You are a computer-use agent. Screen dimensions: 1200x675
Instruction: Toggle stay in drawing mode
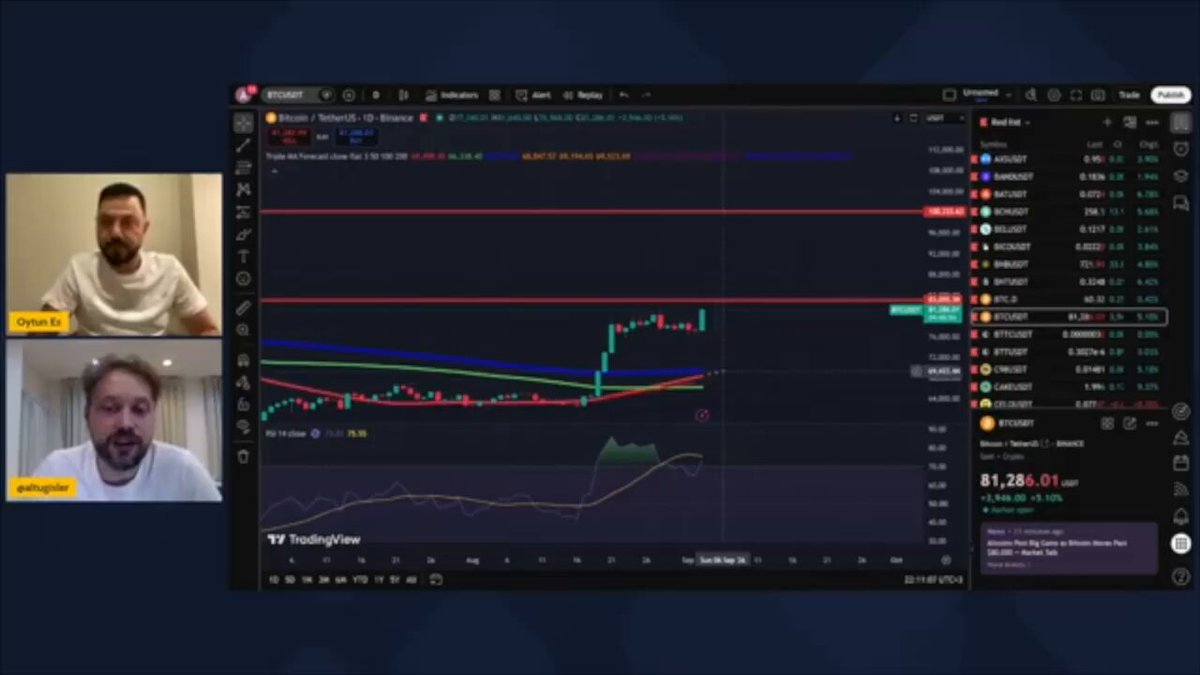(x=243, y=382)
